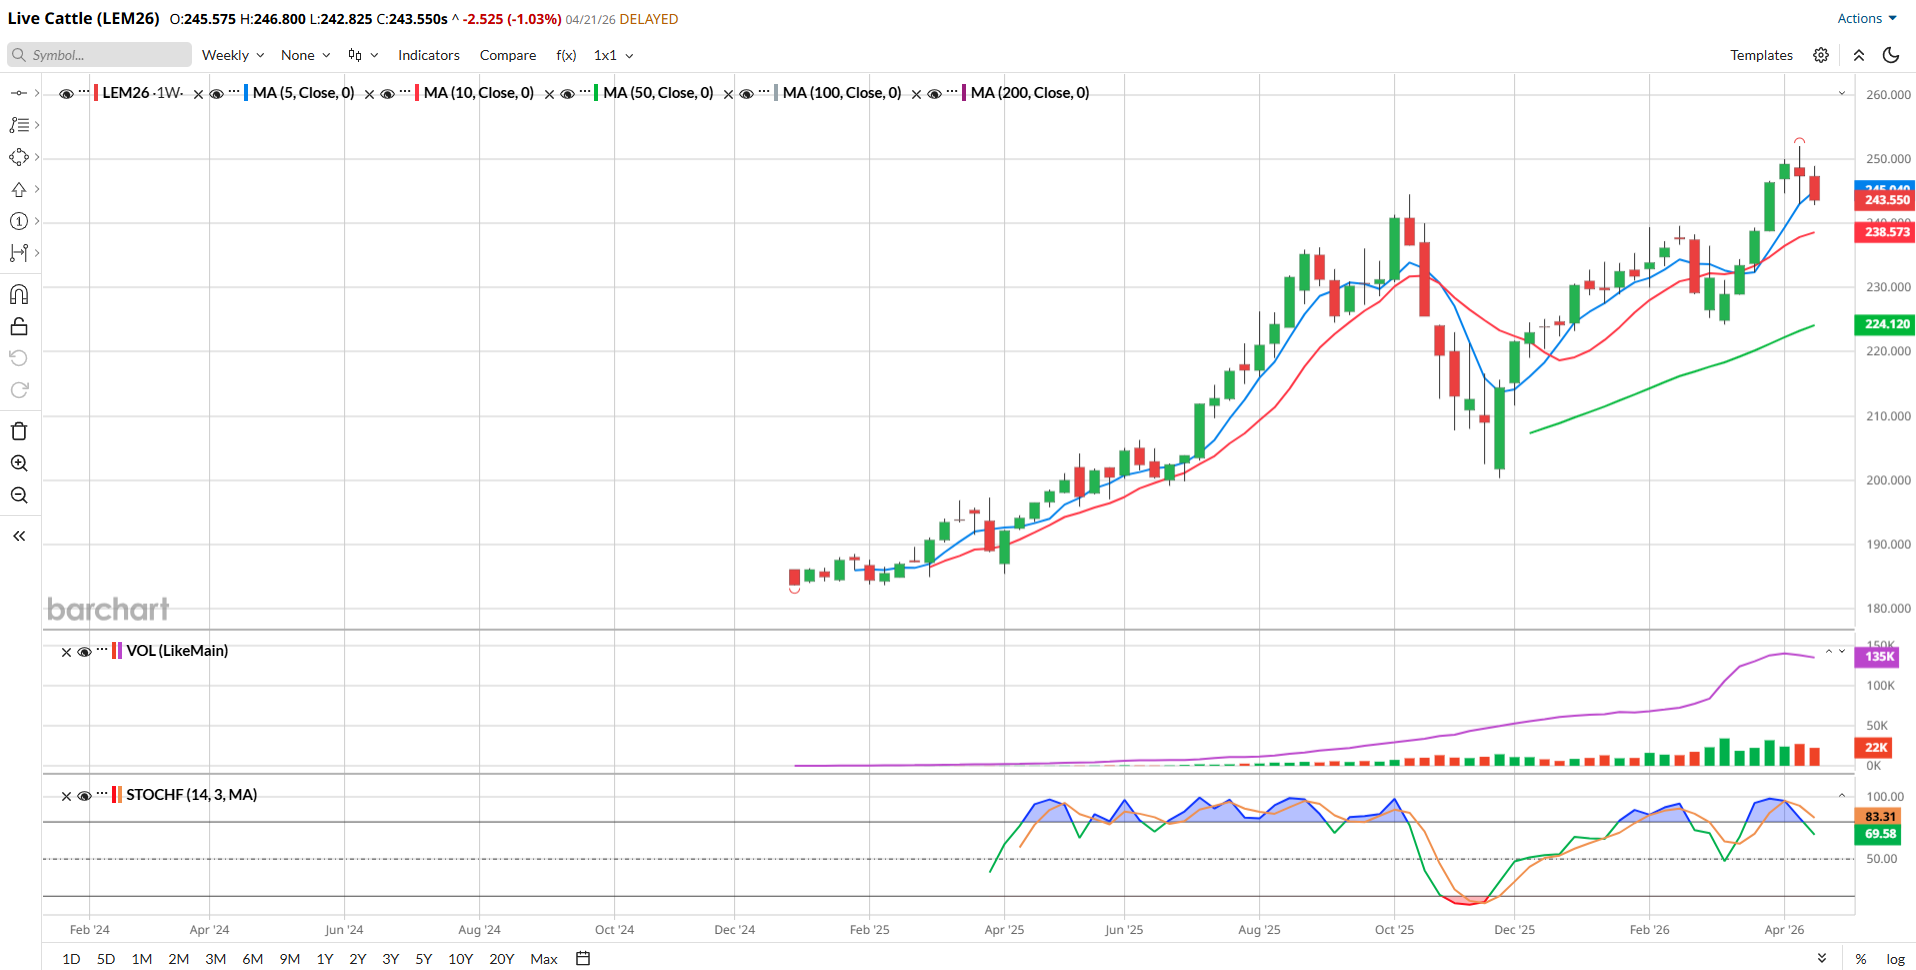Toggle visibility of STOCHF indicator

[85, 796]
